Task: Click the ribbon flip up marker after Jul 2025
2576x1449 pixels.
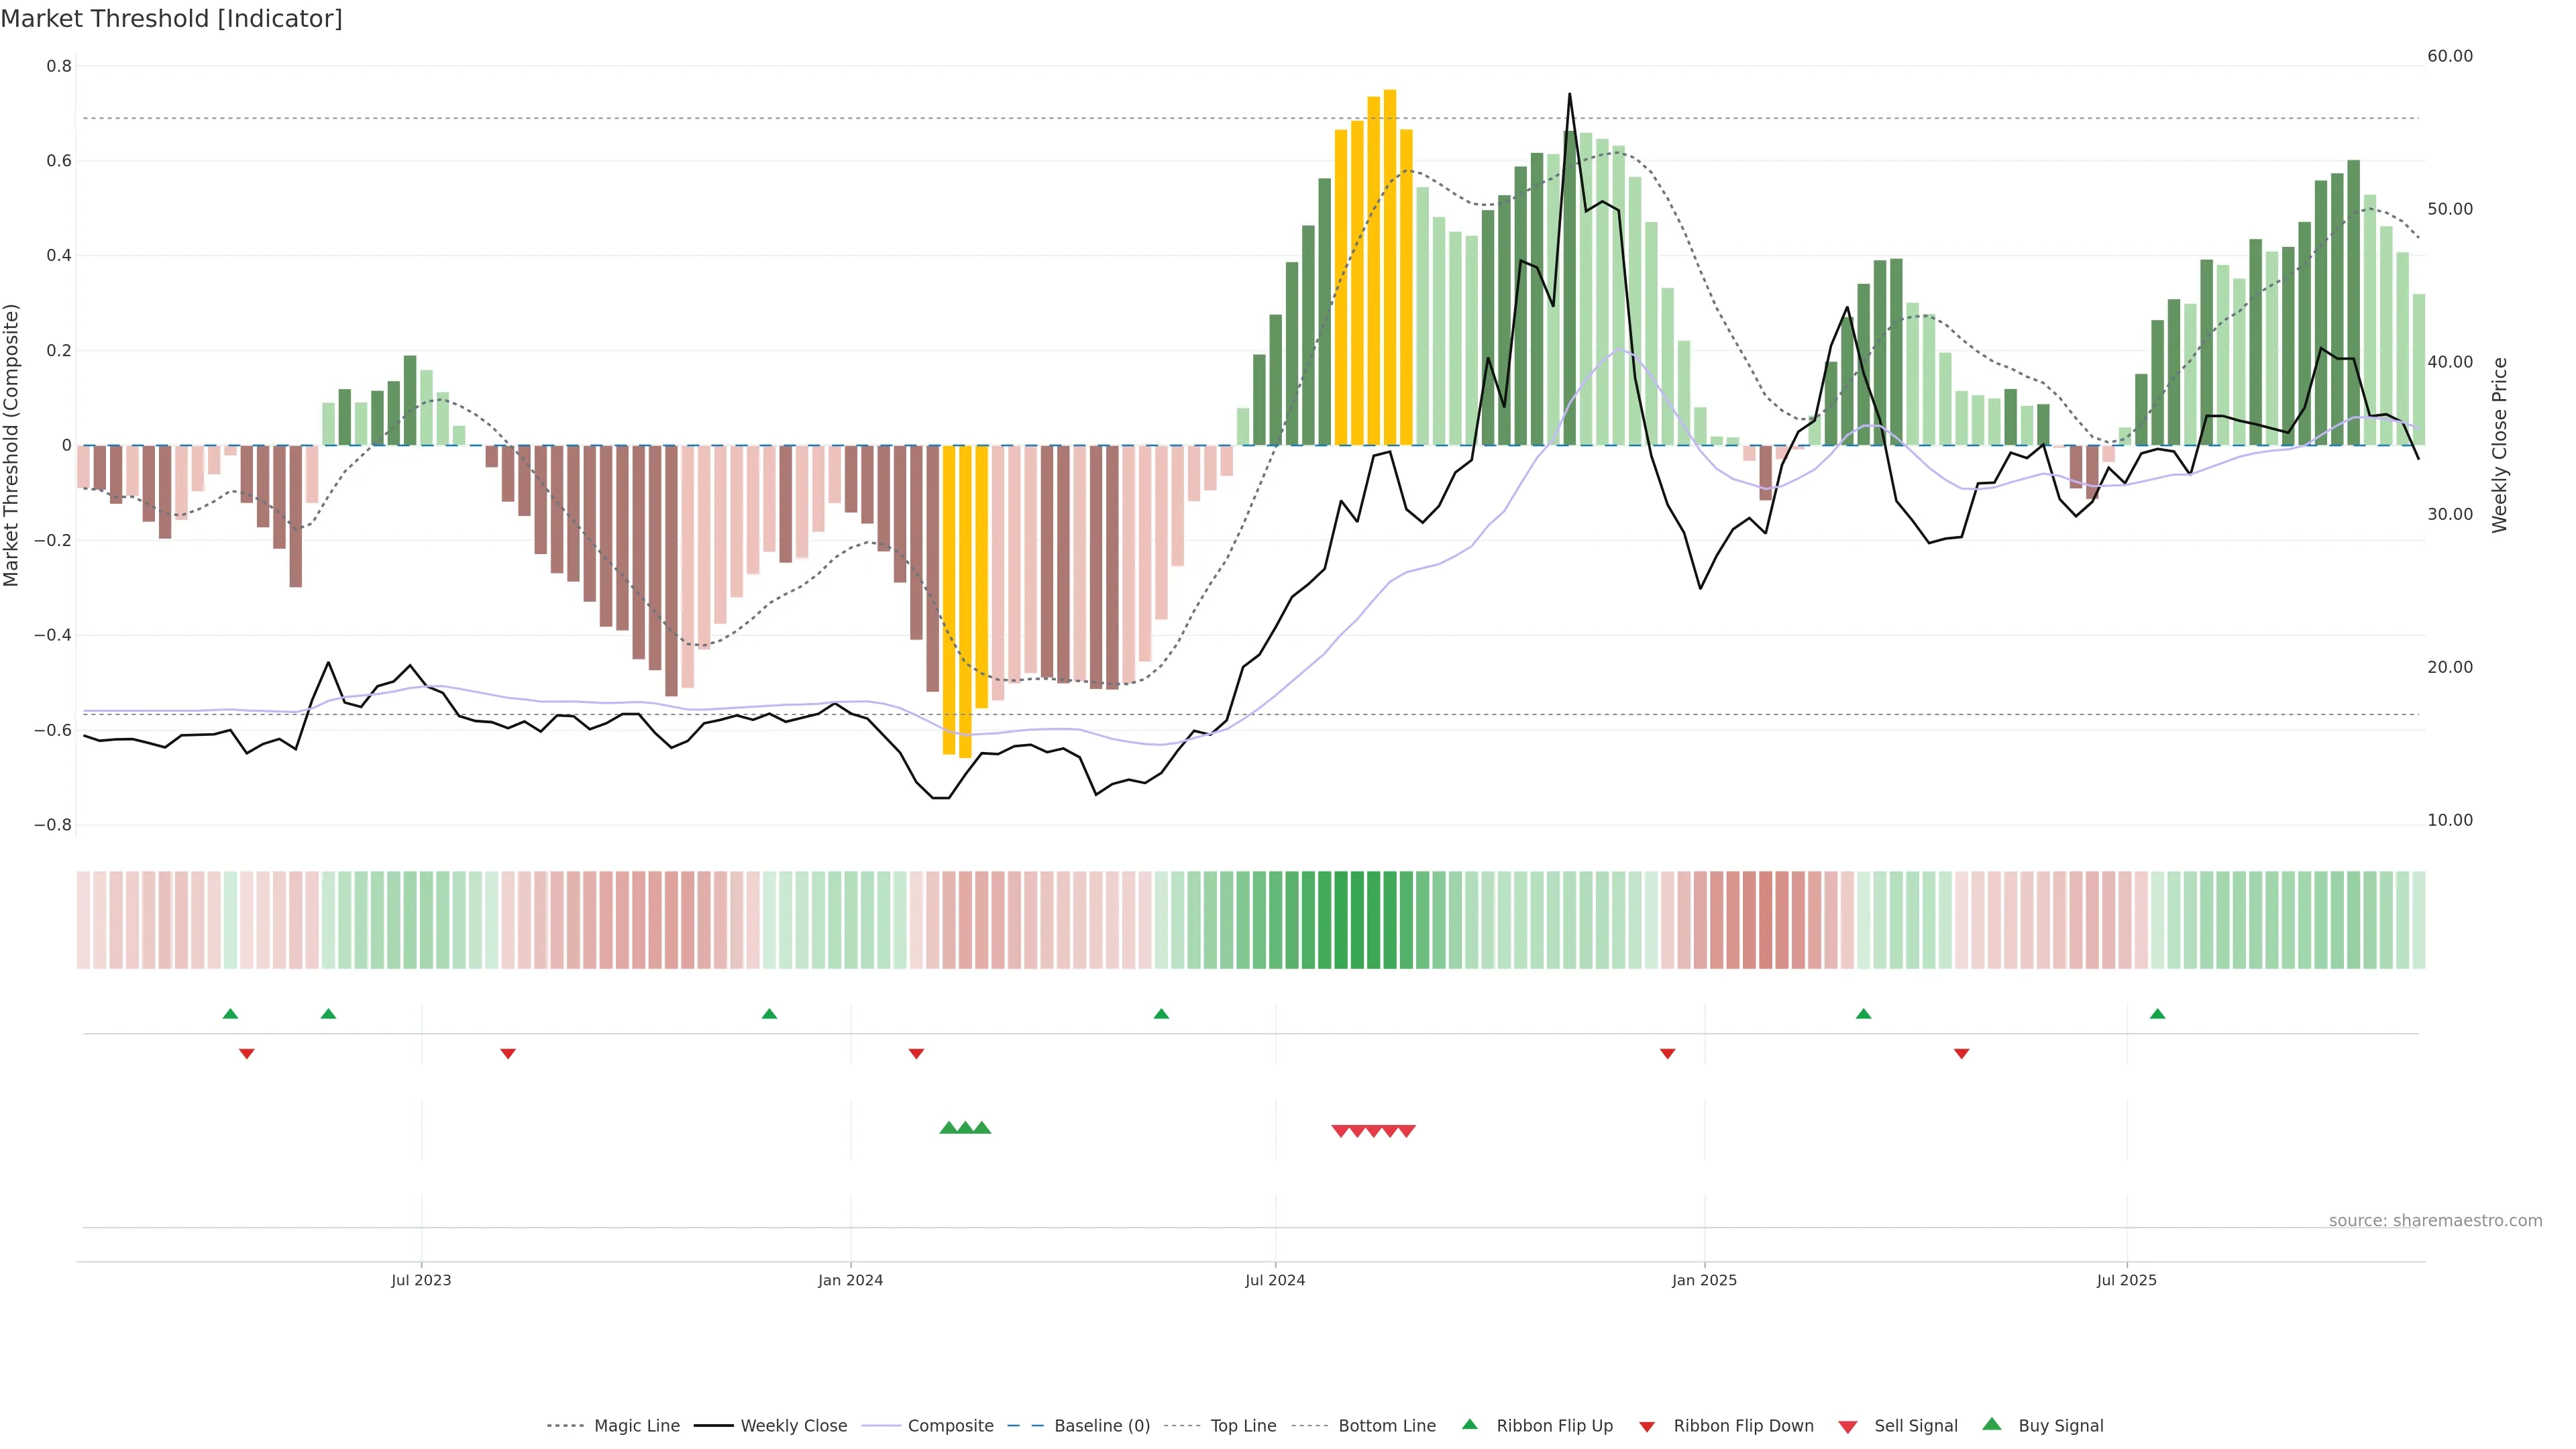Action: tap(2157, 1014)
